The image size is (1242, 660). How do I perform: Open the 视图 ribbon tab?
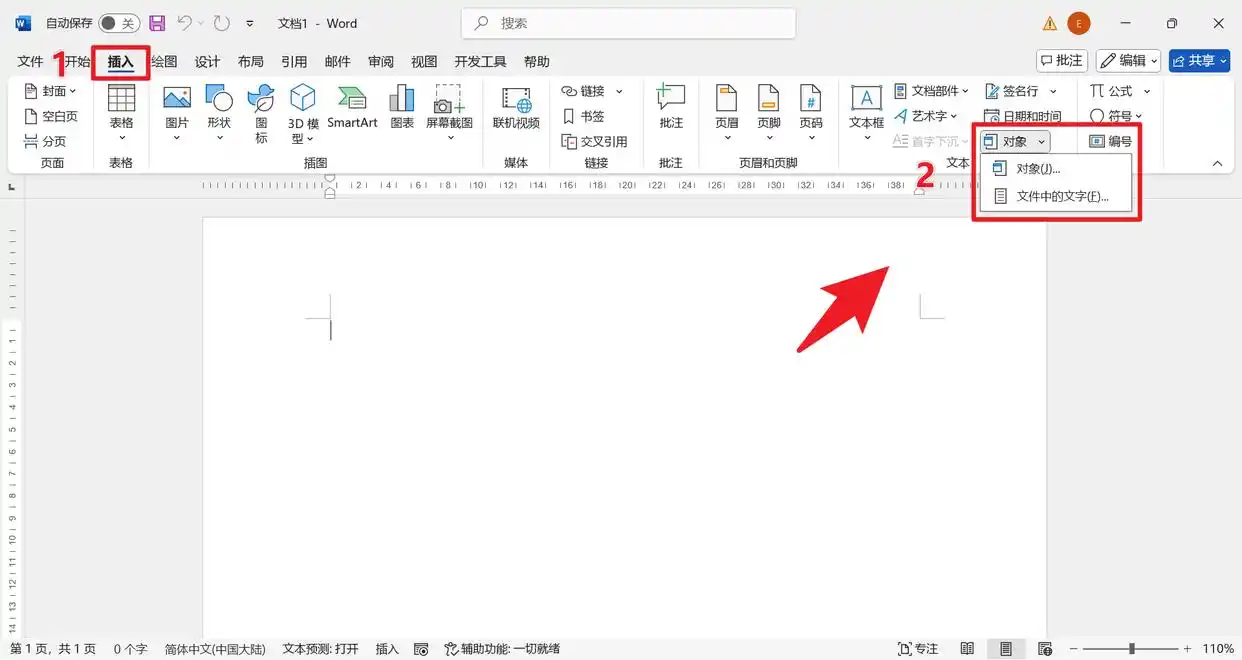point(424,61)
